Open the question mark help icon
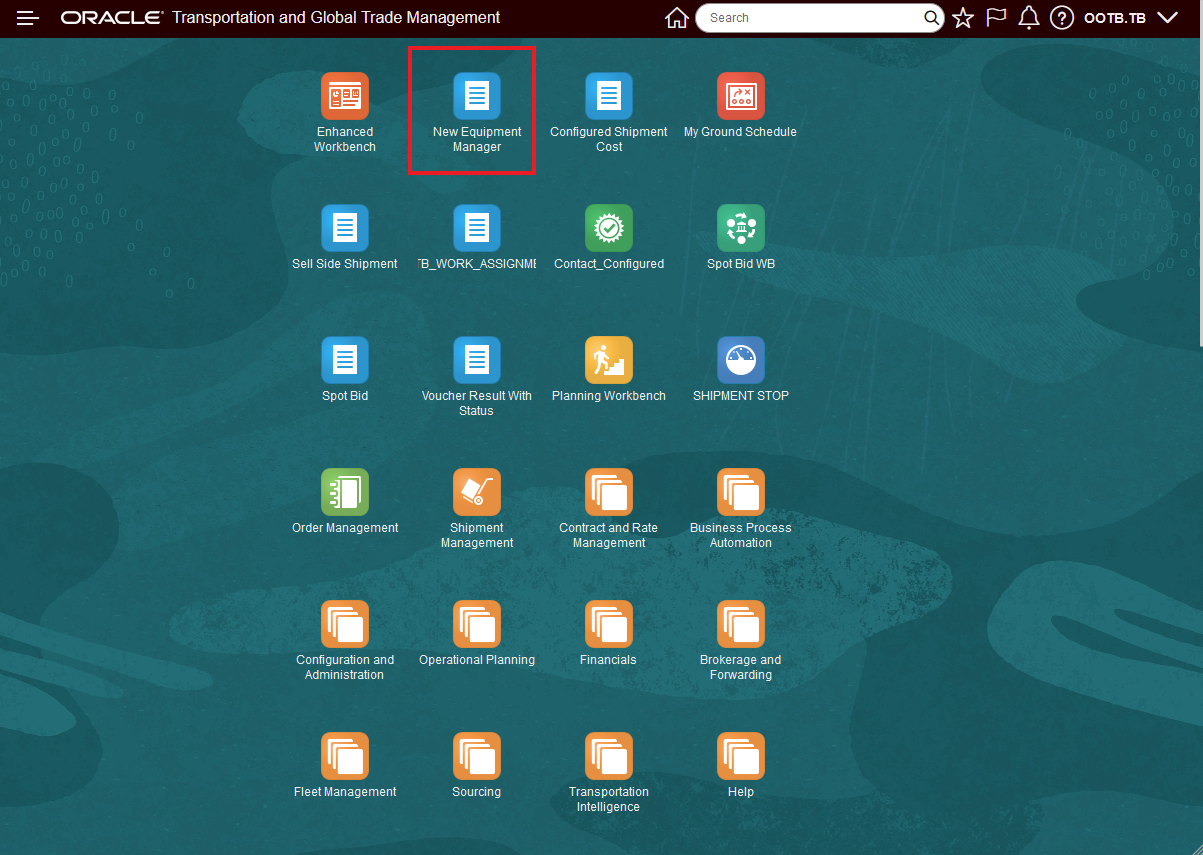 pos(1062,18)
